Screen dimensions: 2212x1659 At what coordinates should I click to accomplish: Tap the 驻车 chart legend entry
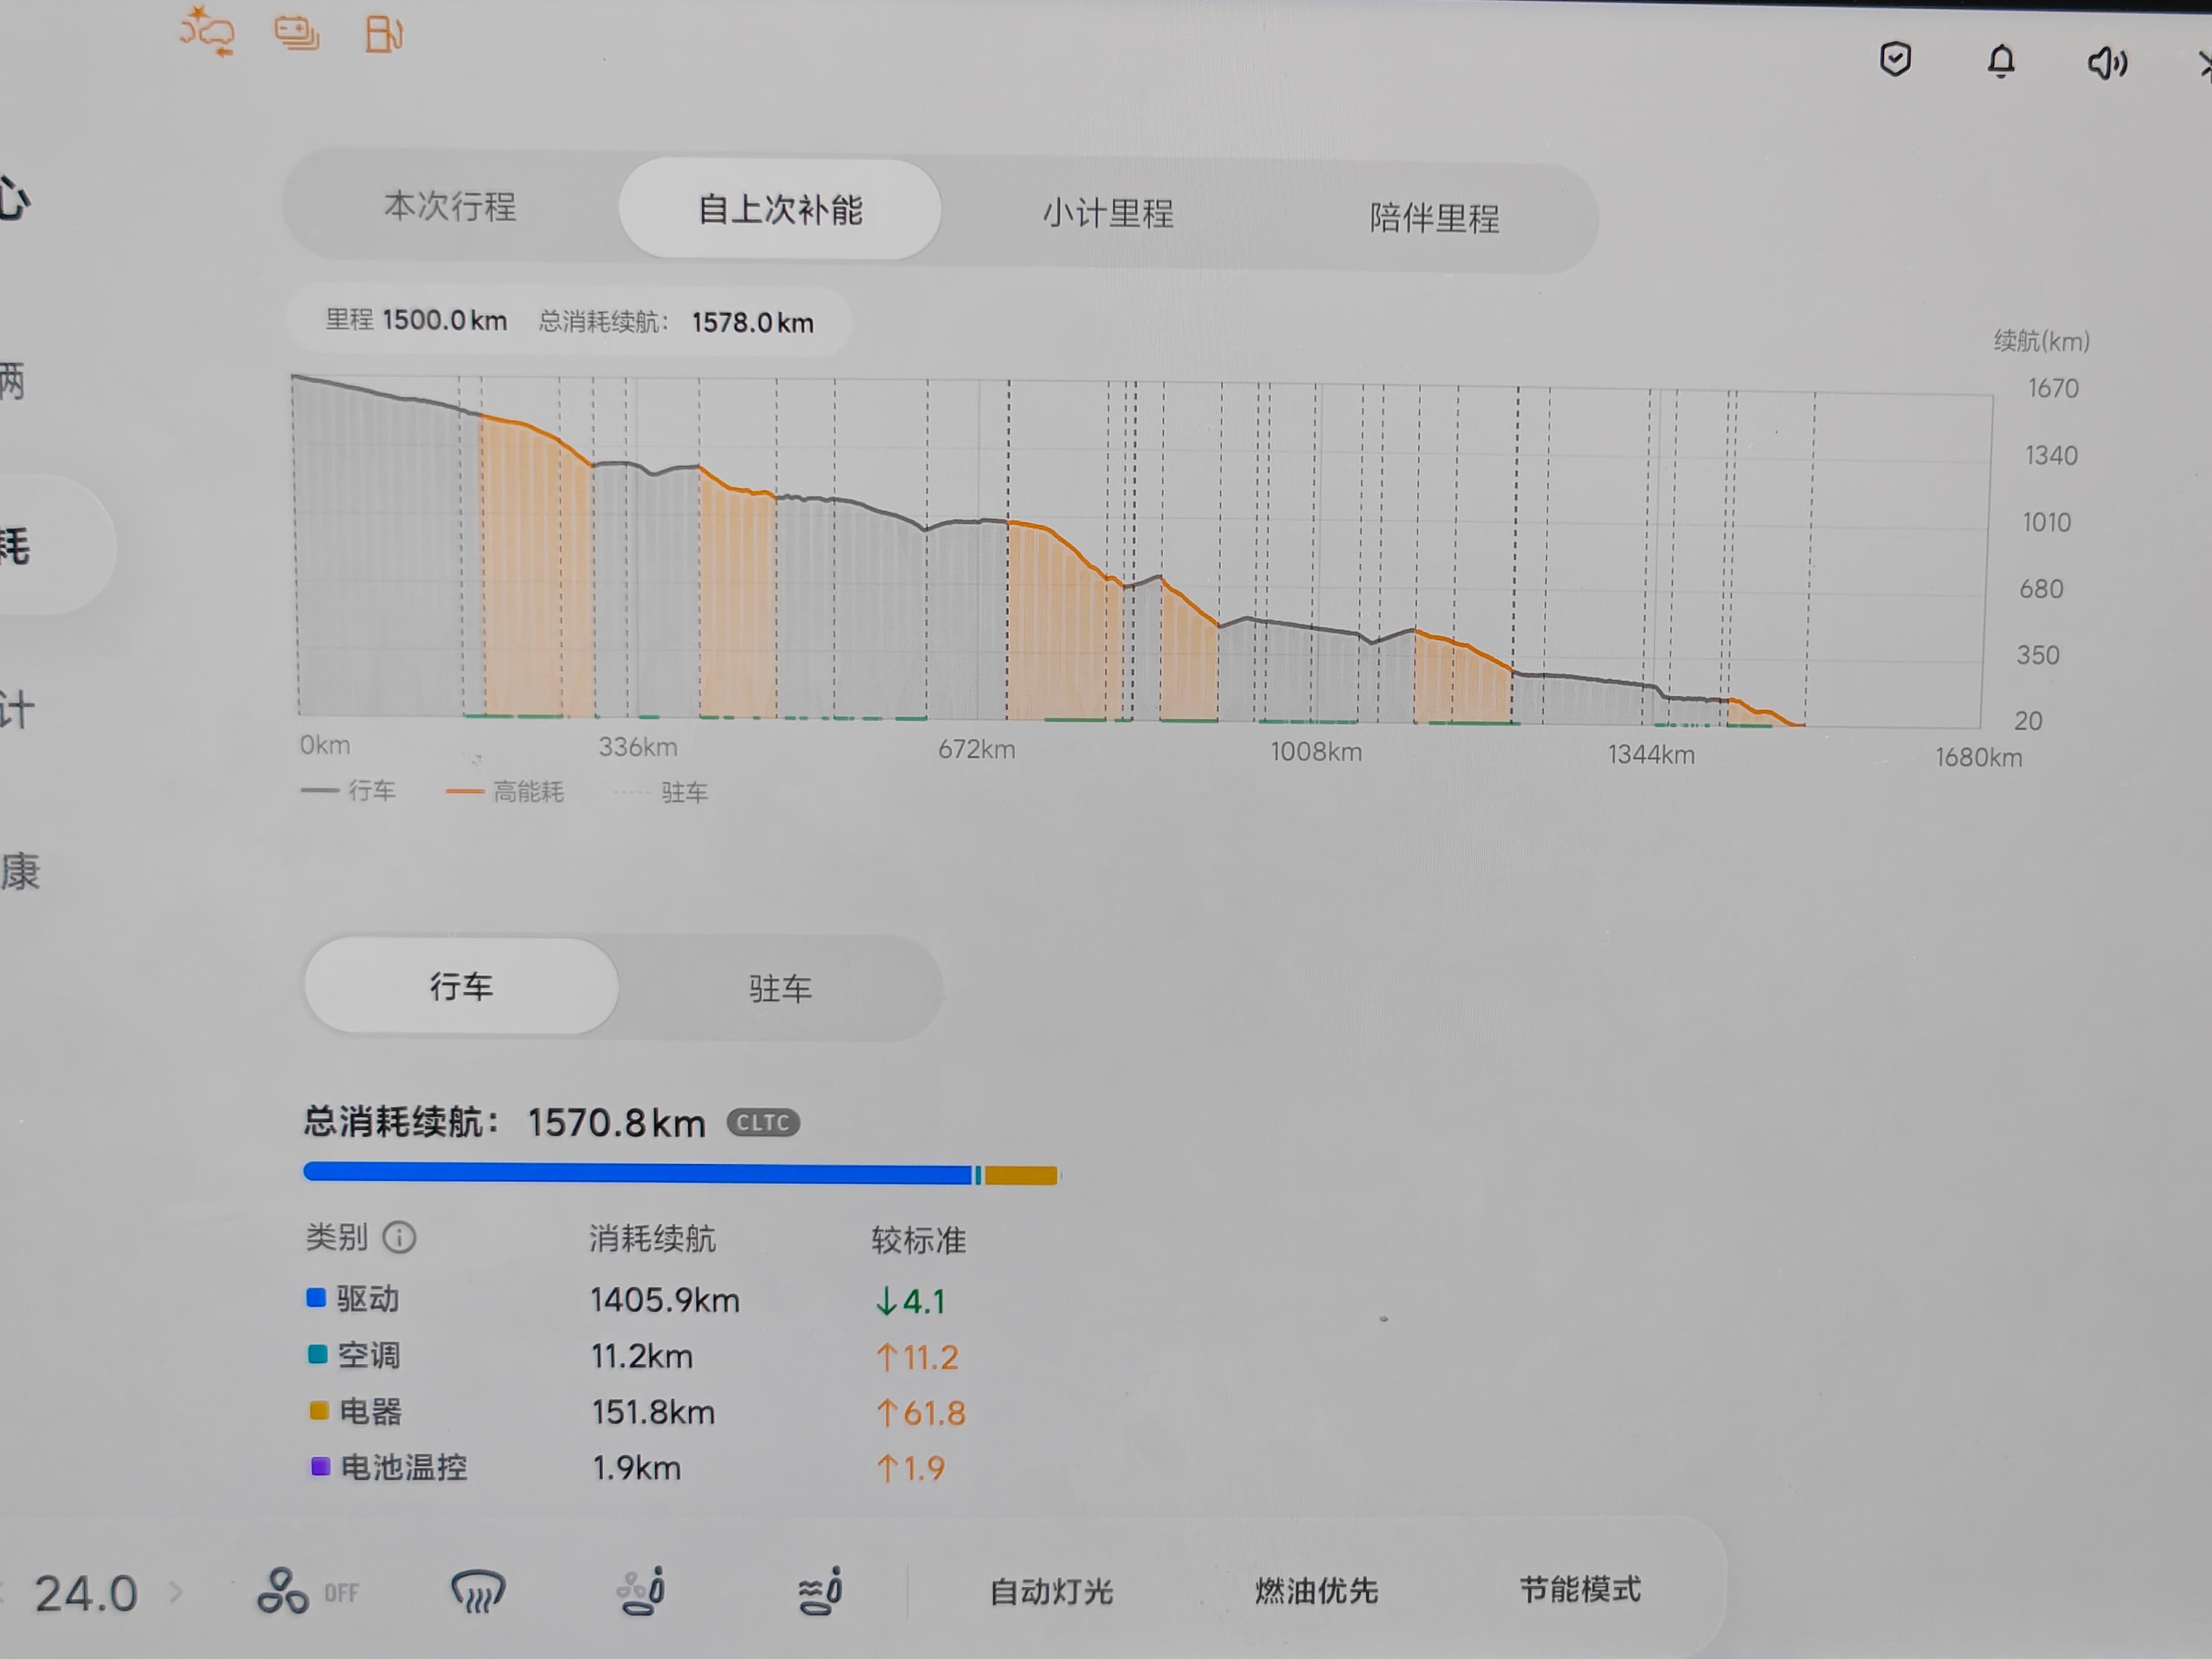[x=661, y=792]
